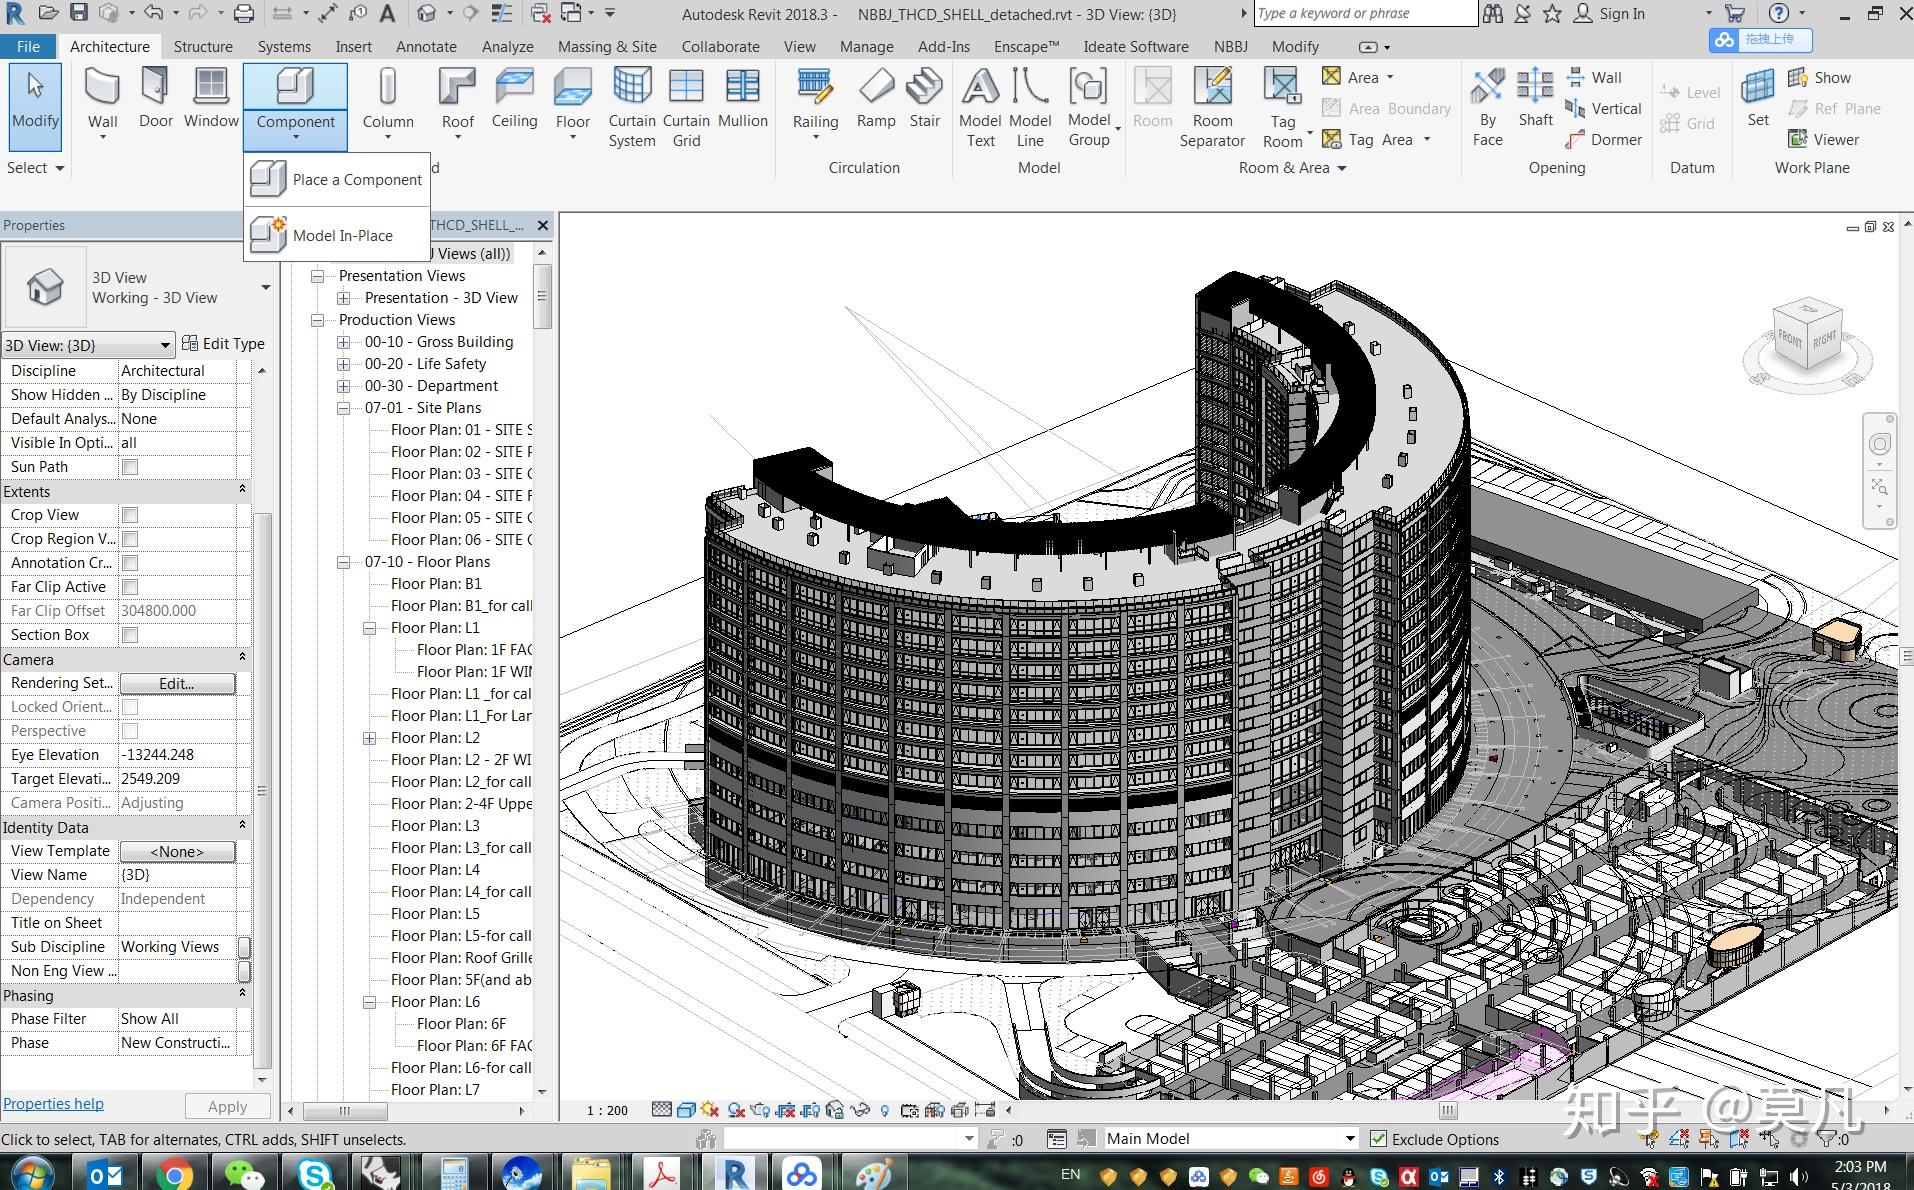
Task: Enable the Section Box checkbox
Action: [x=130, y=635]
